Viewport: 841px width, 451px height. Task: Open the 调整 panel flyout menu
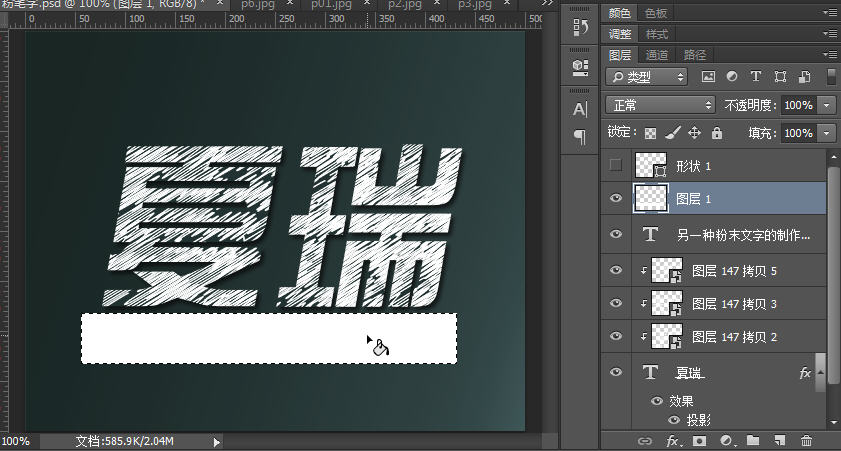(x=830, y=33)
